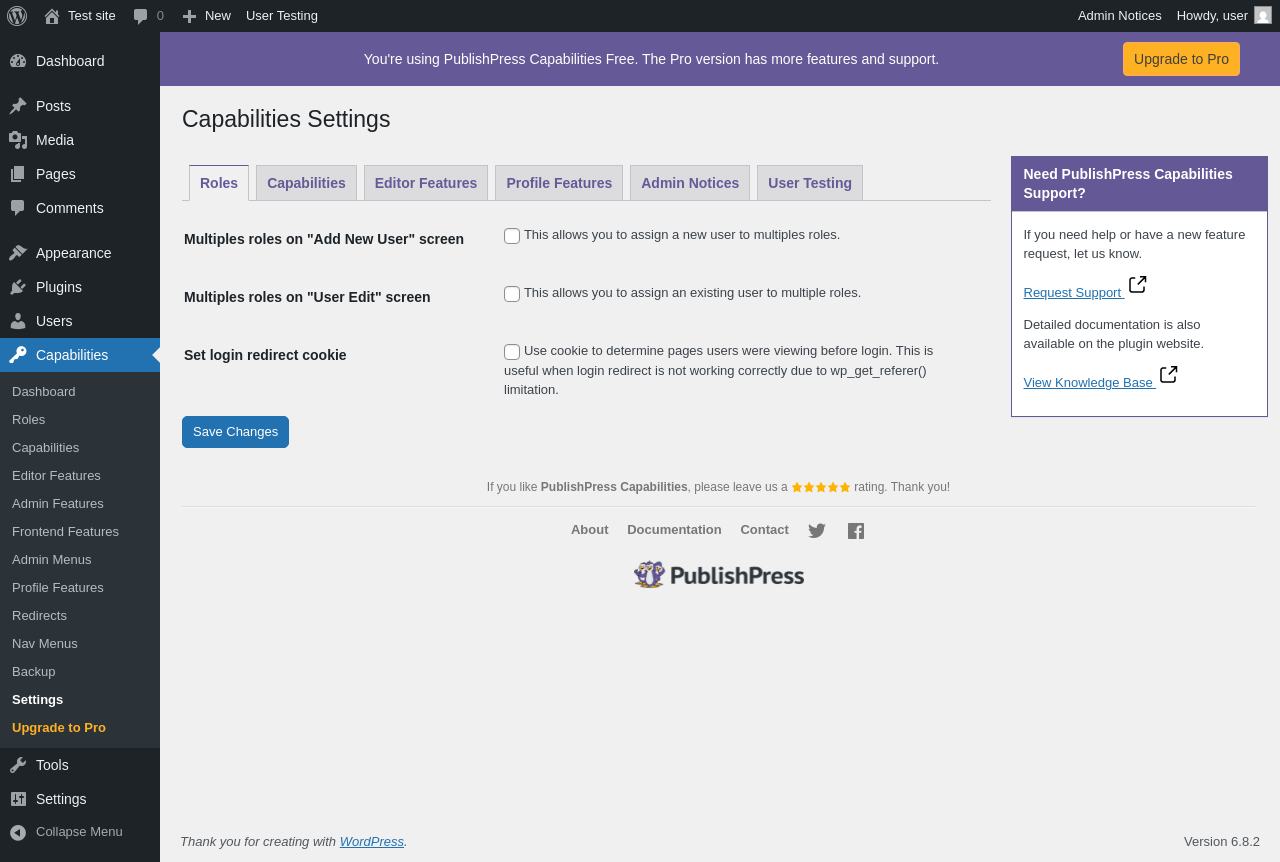Click external link icon beside Request Support
Viewport: 1280px width, 862px height.
click(x=1138, y=285)
